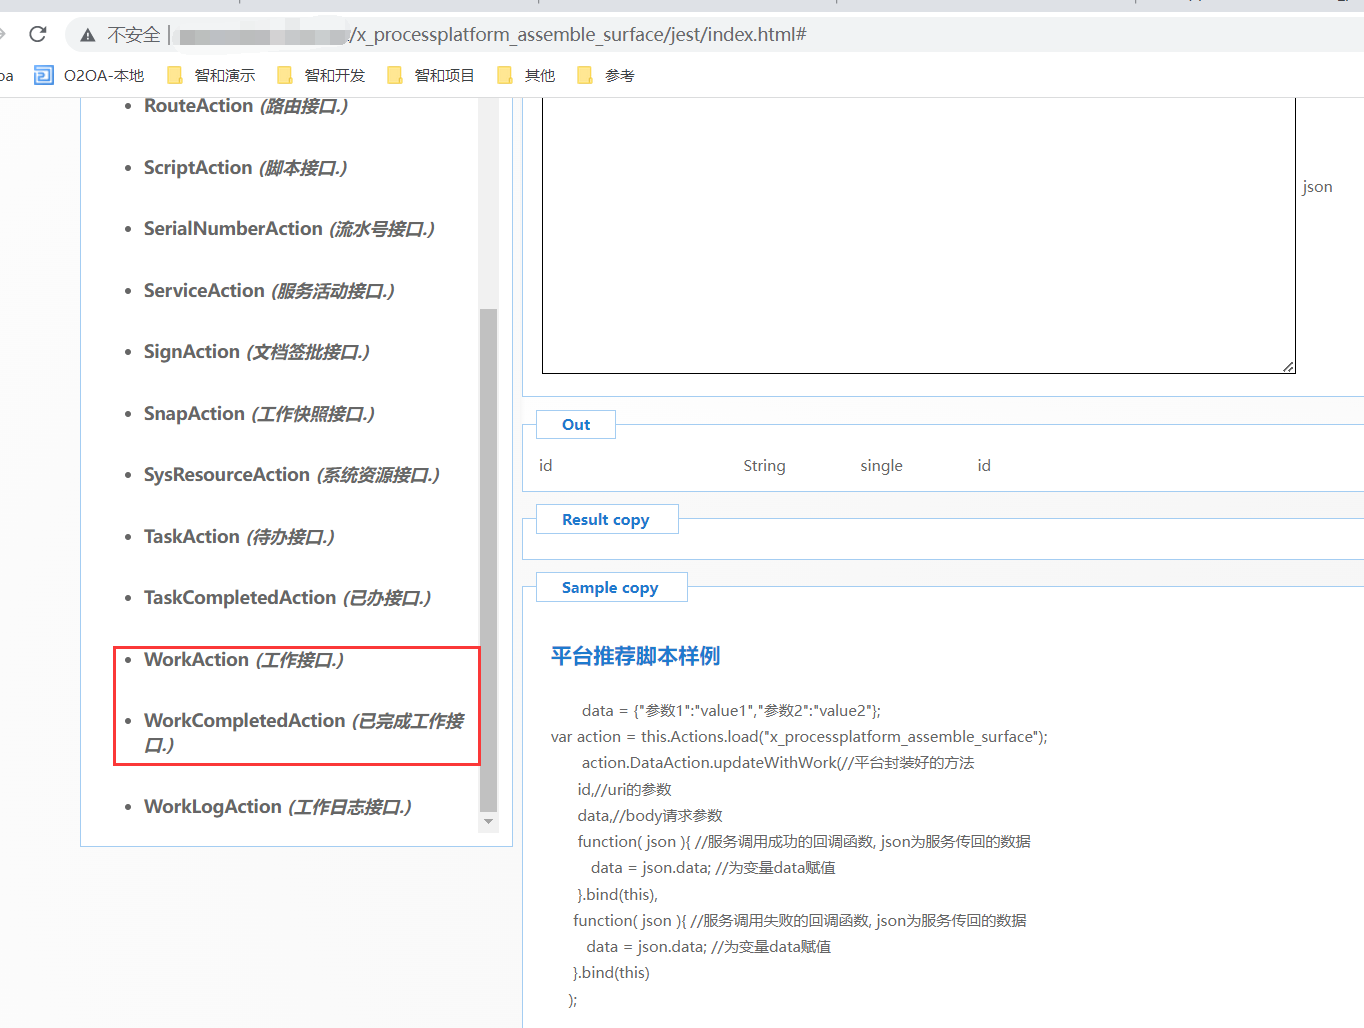Click the Out section label
This screenshot has width=1364, height=1028.
coord(576,425)
